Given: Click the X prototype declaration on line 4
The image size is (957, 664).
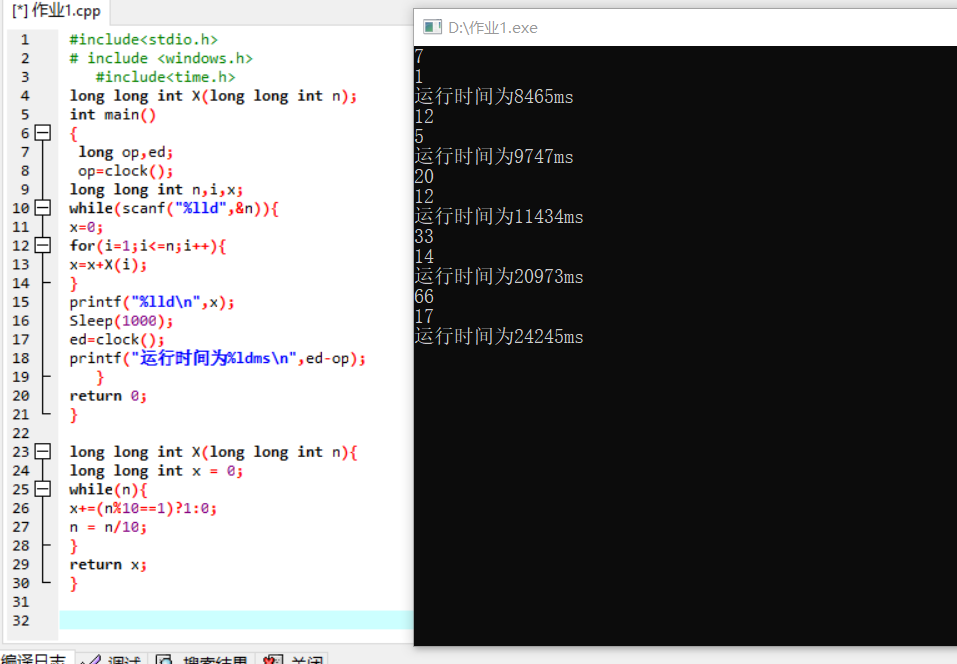Looking at the screenshot, I should [x=213, y=96].
